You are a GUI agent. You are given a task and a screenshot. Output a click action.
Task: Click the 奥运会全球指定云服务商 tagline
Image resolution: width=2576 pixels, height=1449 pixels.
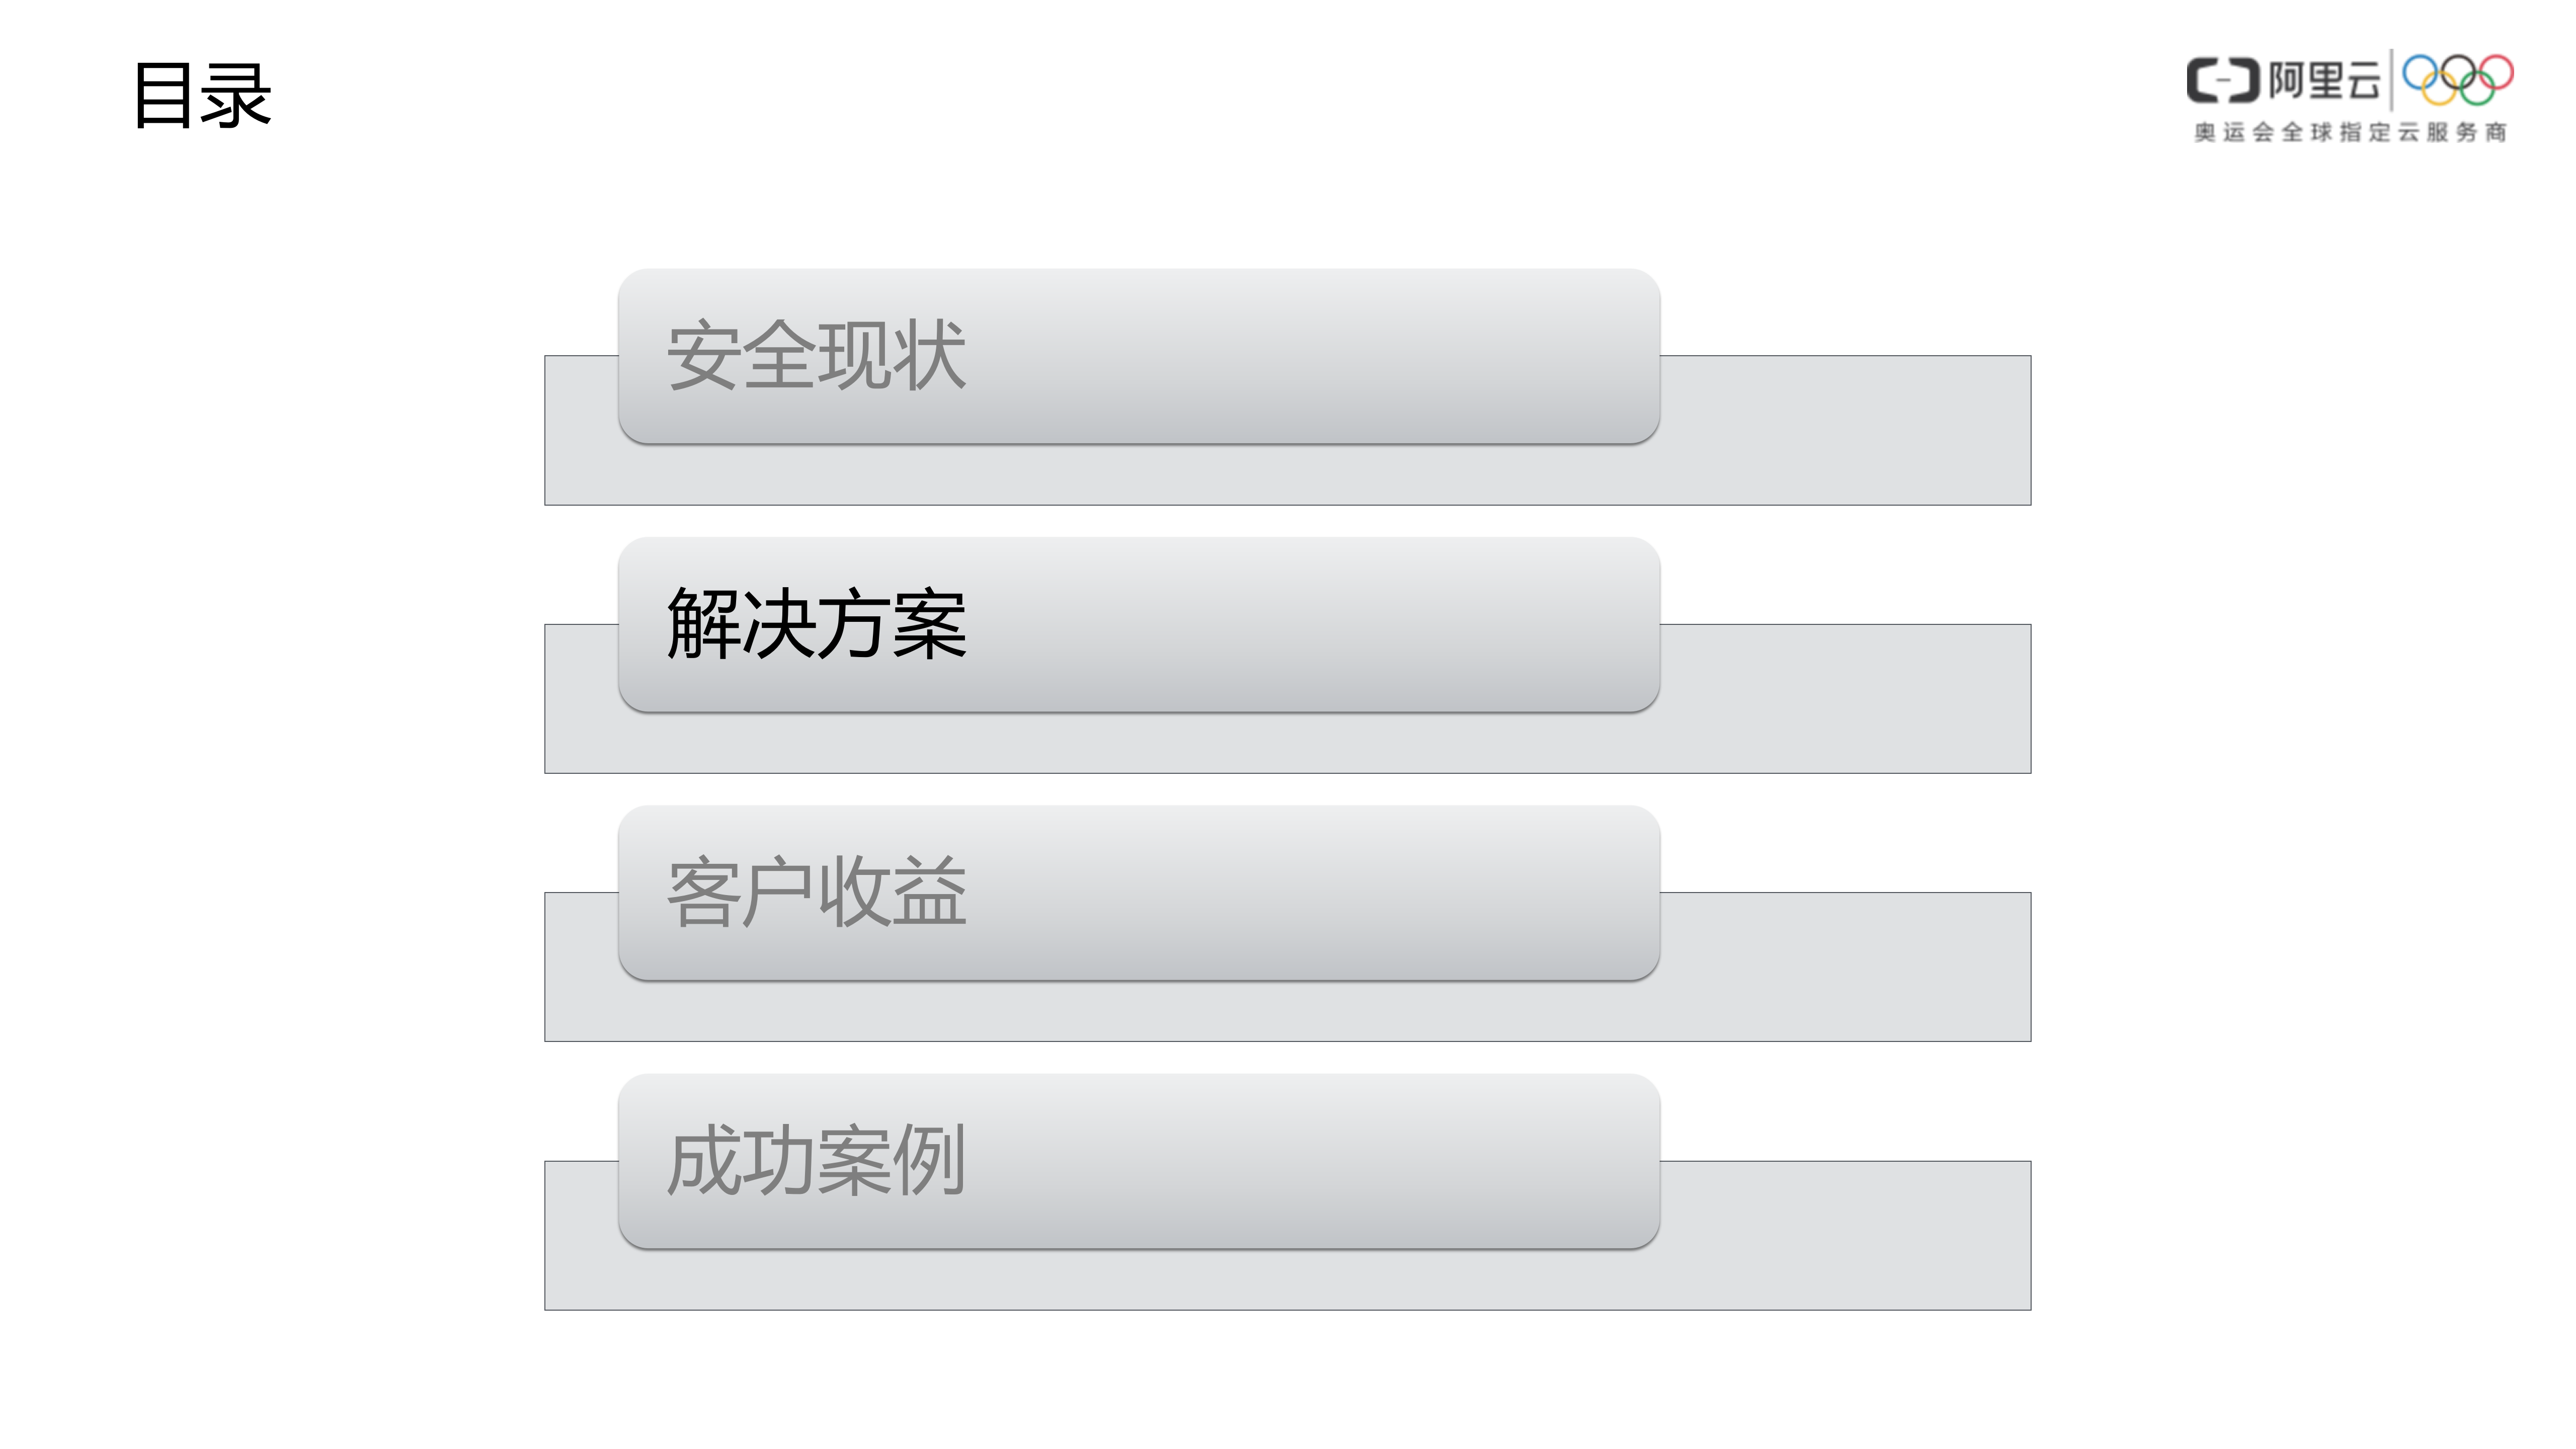(x=2350, y=132)
